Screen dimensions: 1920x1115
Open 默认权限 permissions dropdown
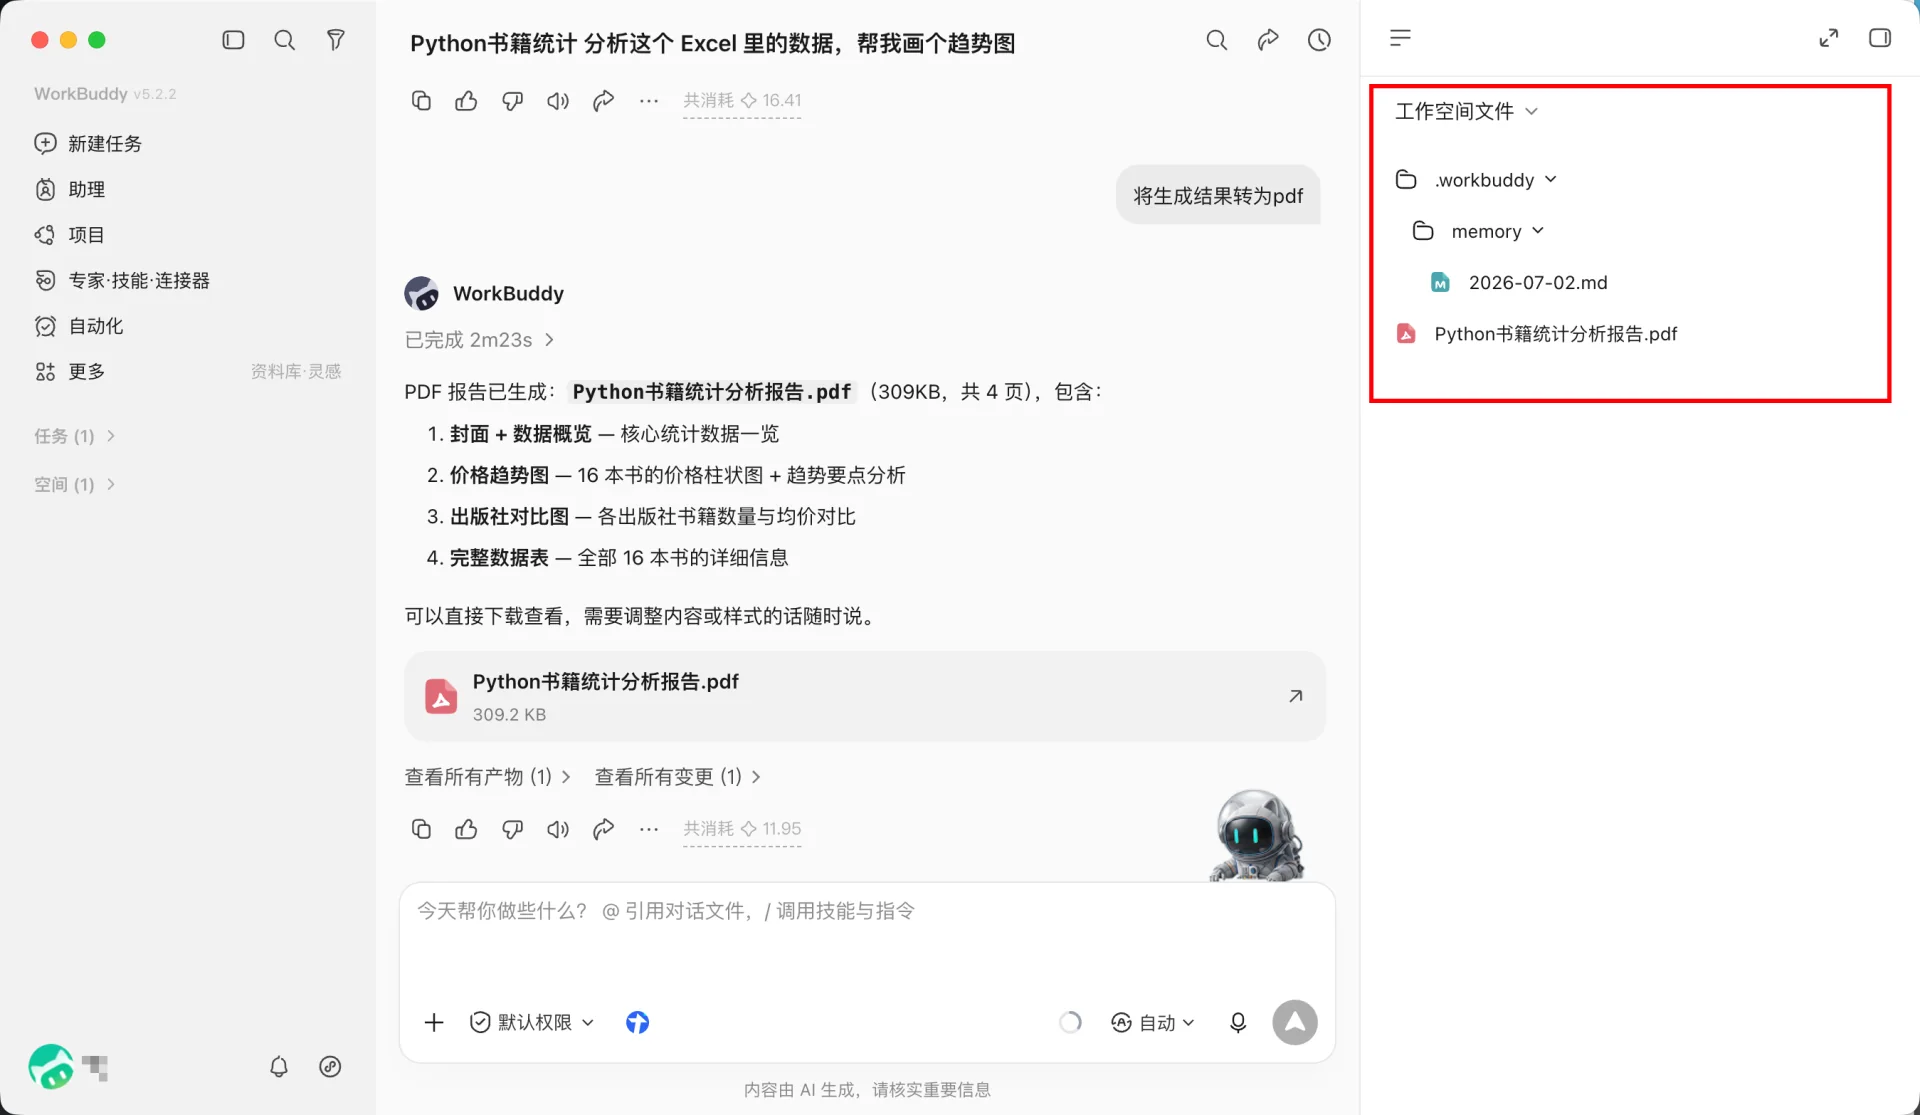tap(532, 1022)
